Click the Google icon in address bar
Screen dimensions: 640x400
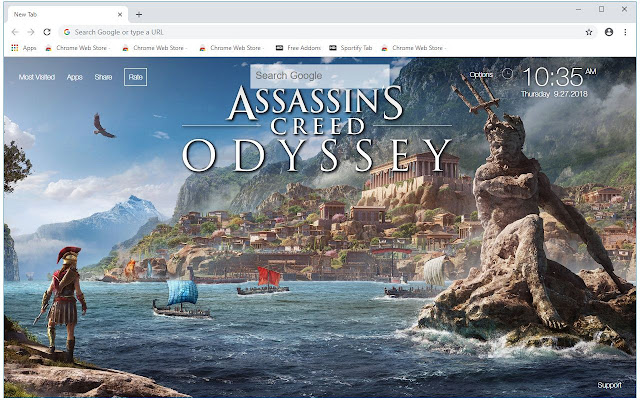(67, 32)
